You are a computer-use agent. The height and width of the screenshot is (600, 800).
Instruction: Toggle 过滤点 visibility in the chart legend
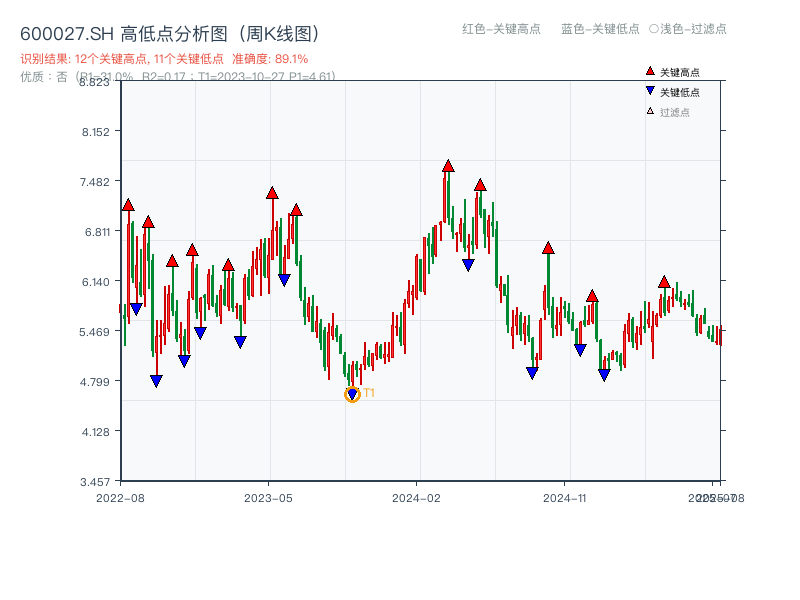tap(663, 109)
